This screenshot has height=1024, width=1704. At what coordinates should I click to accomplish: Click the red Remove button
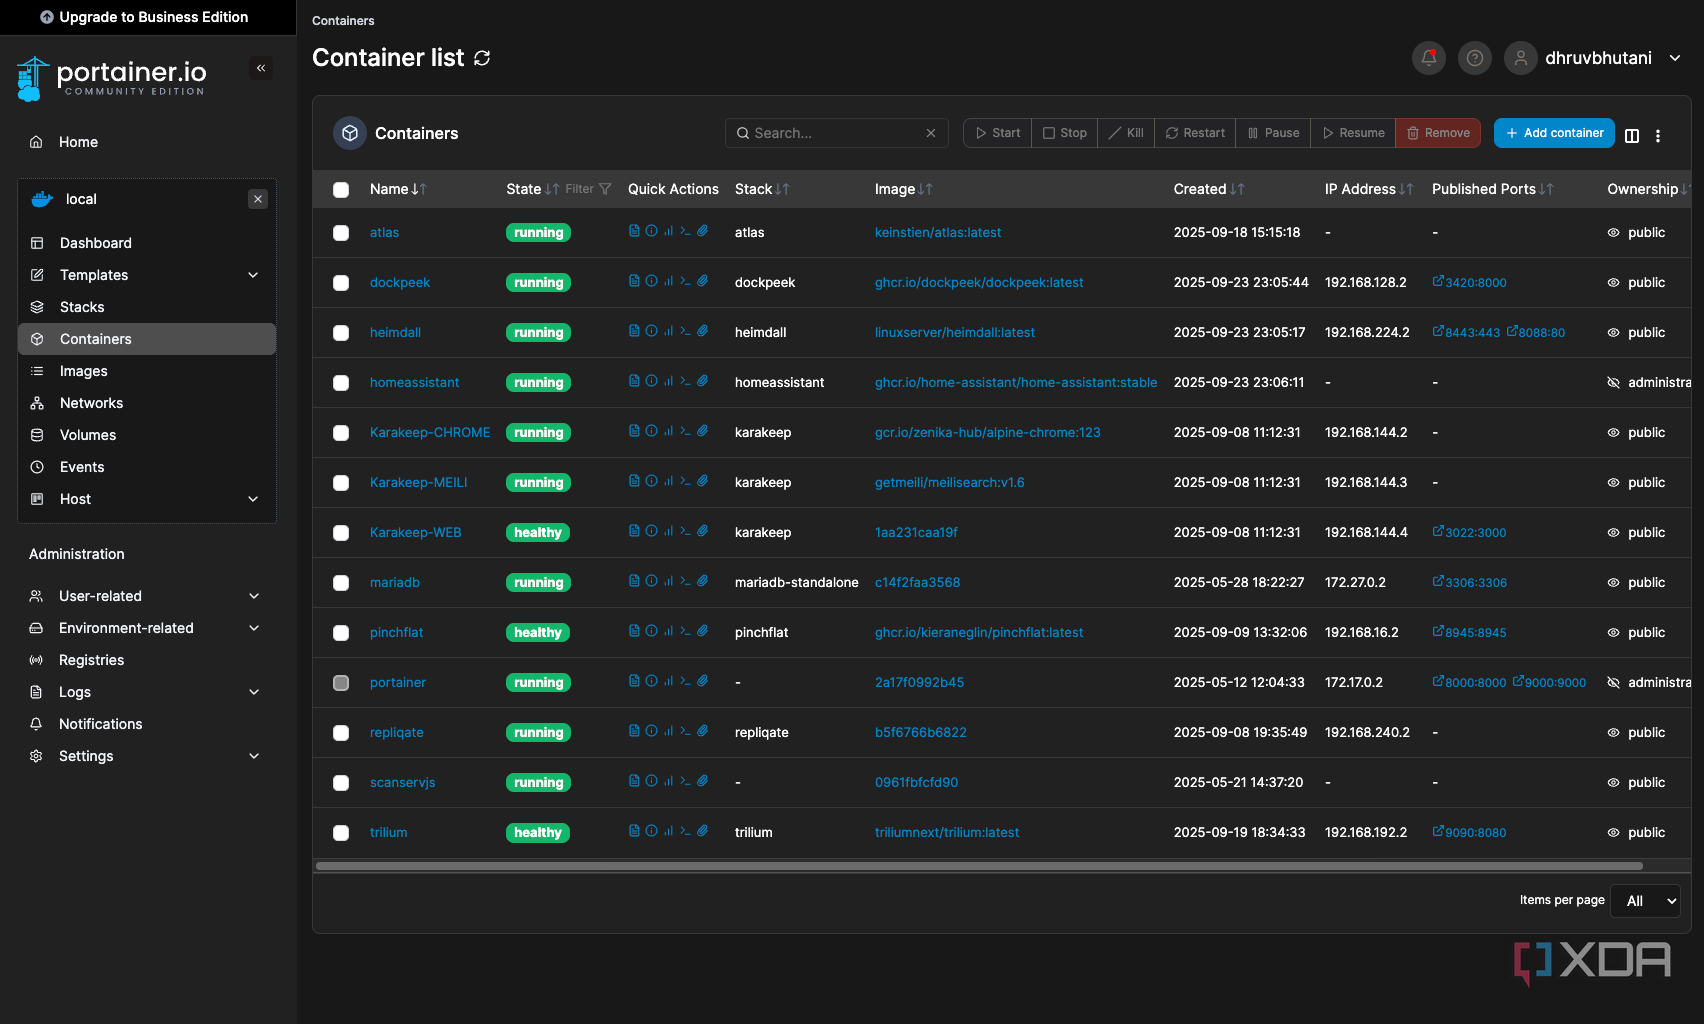click(1438, 133)
